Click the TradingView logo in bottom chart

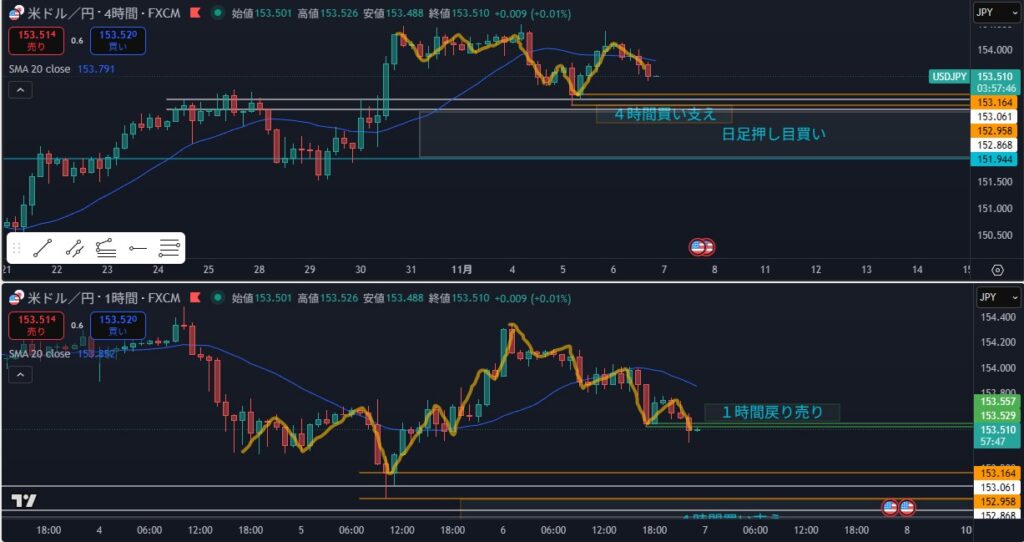click(x=23, y=501)
